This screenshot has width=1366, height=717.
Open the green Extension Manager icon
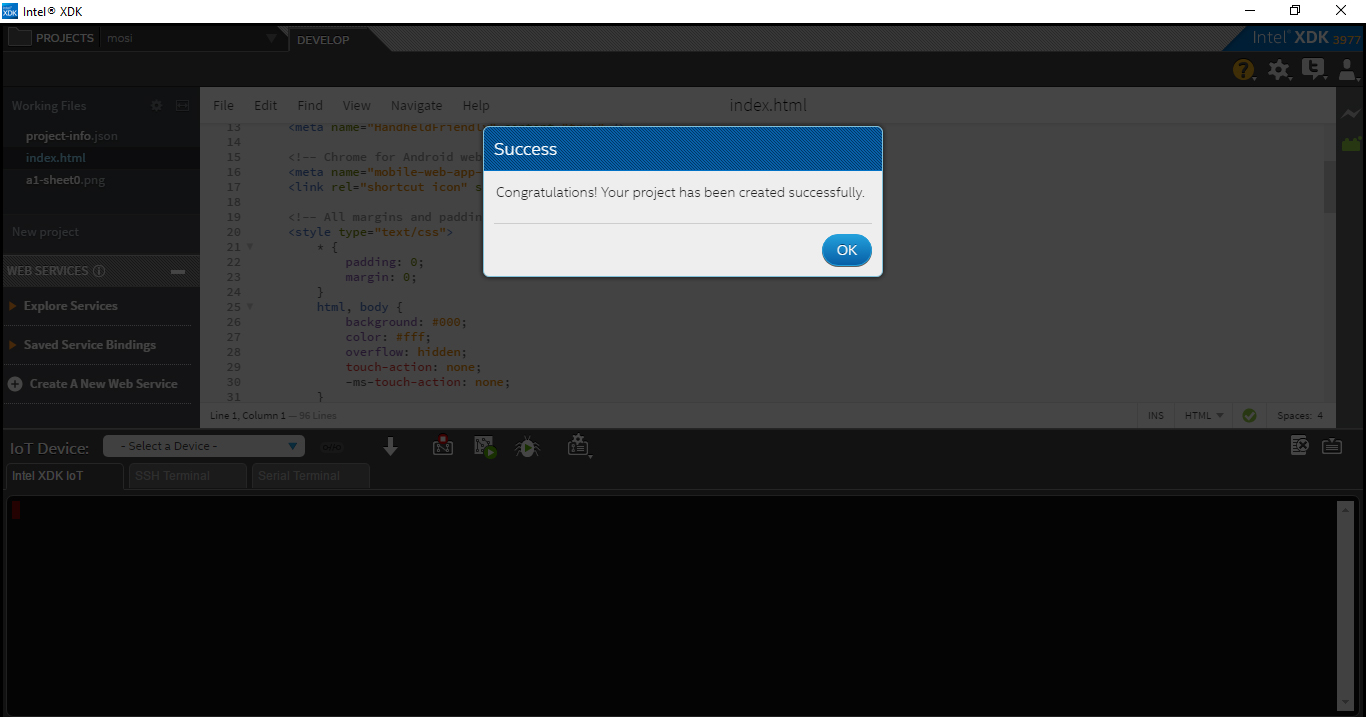click(1351, 144)
